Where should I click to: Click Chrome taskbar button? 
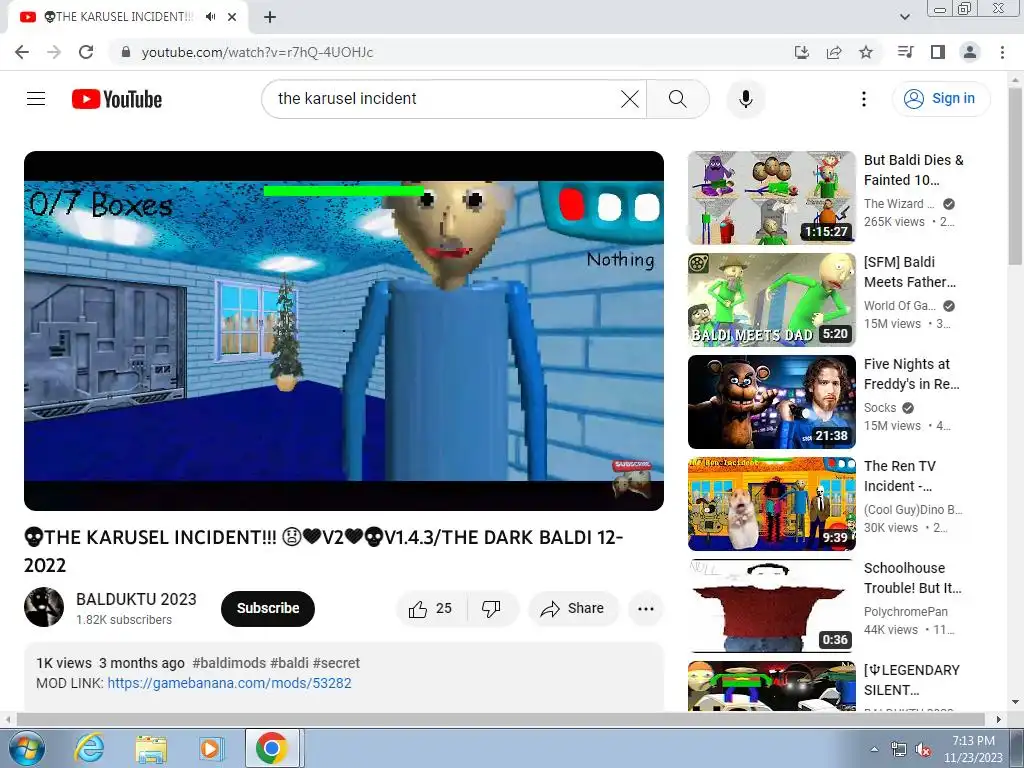coord(272,748)
